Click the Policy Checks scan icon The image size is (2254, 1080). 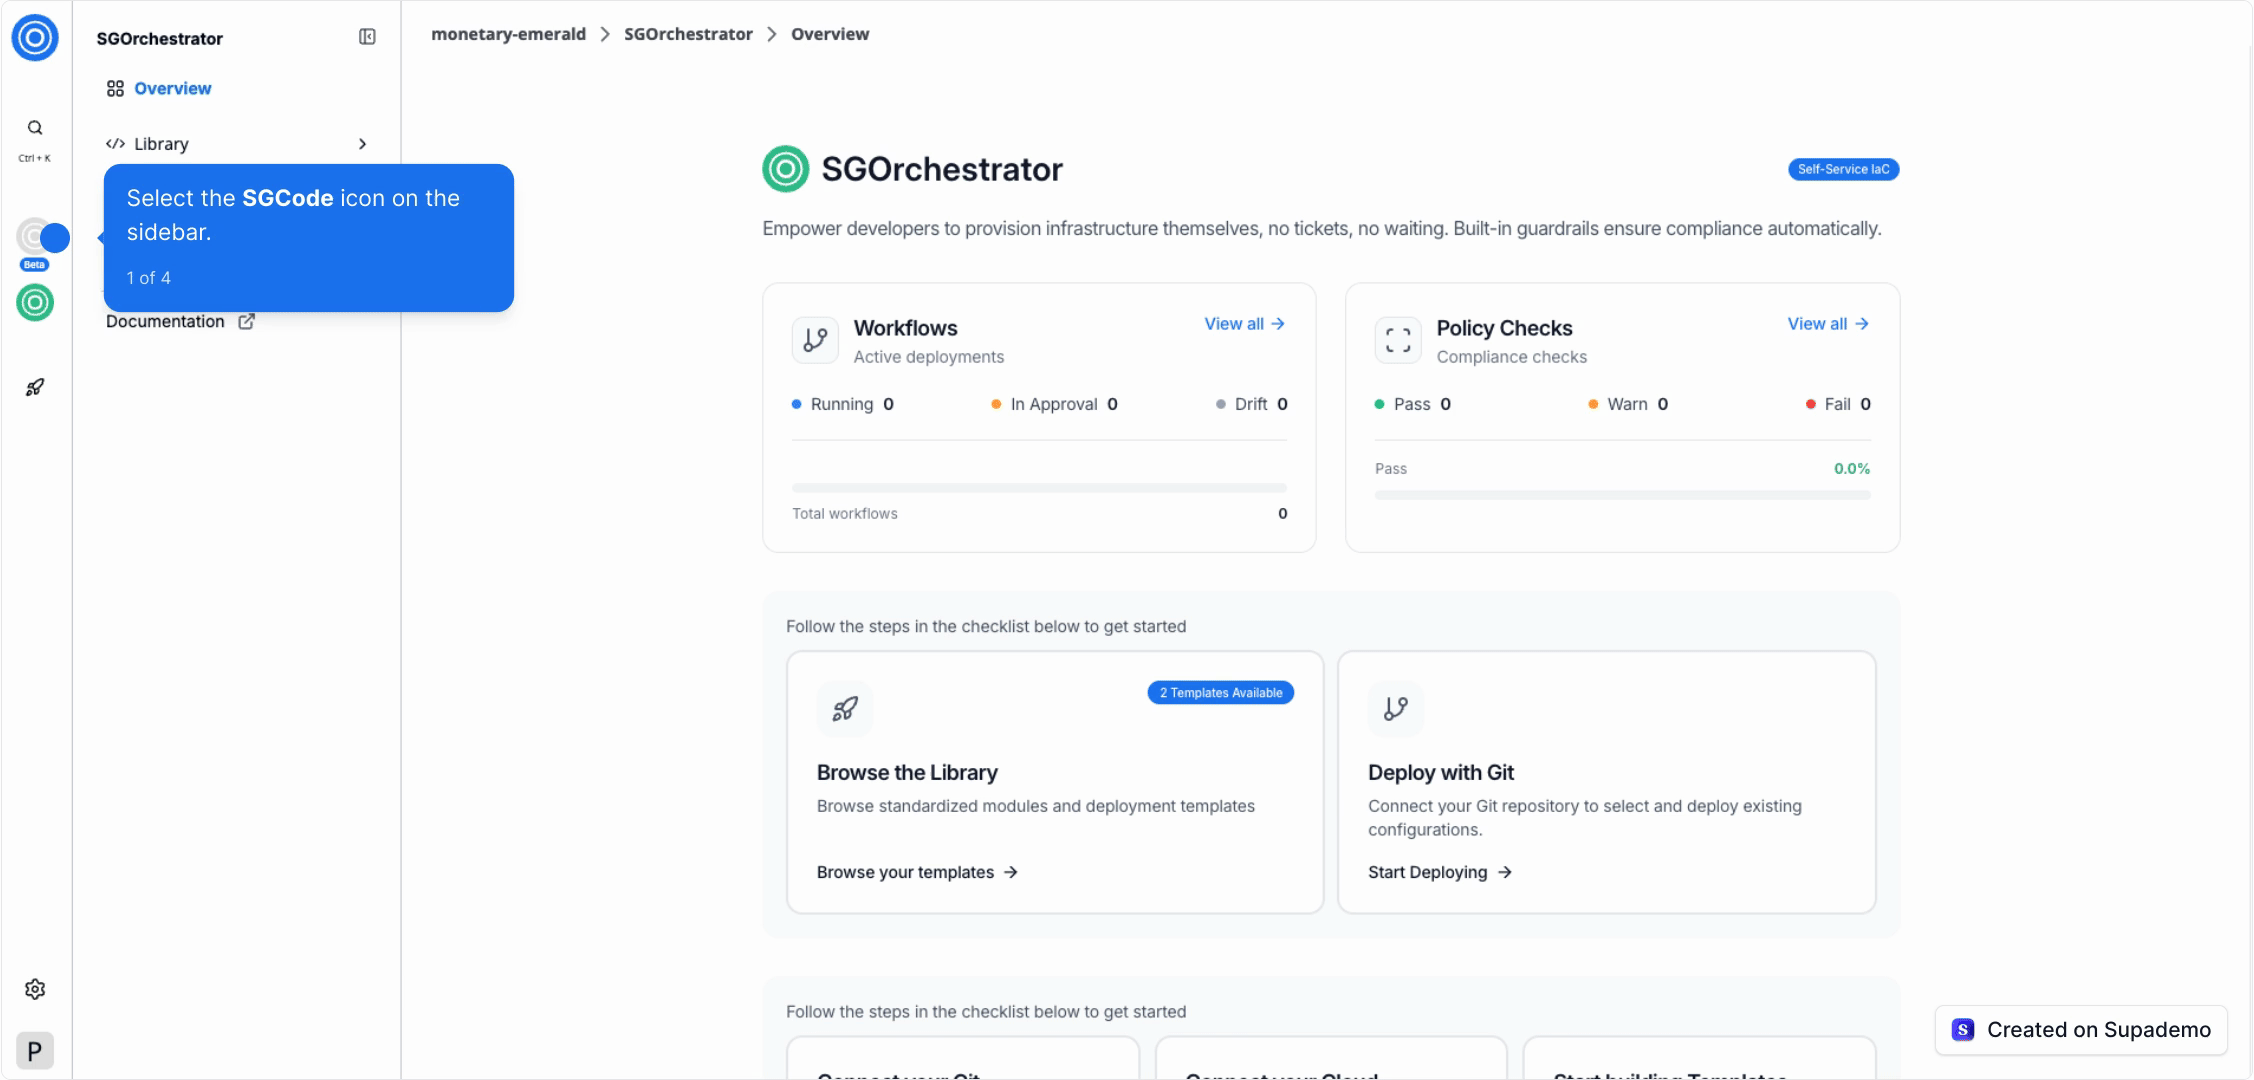pos(1398,340)
